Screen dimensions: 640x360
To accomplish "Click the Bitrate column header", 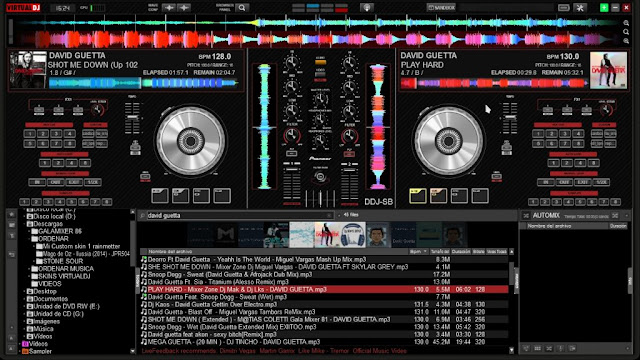I will pyautogui.click(x=479, y=252).
